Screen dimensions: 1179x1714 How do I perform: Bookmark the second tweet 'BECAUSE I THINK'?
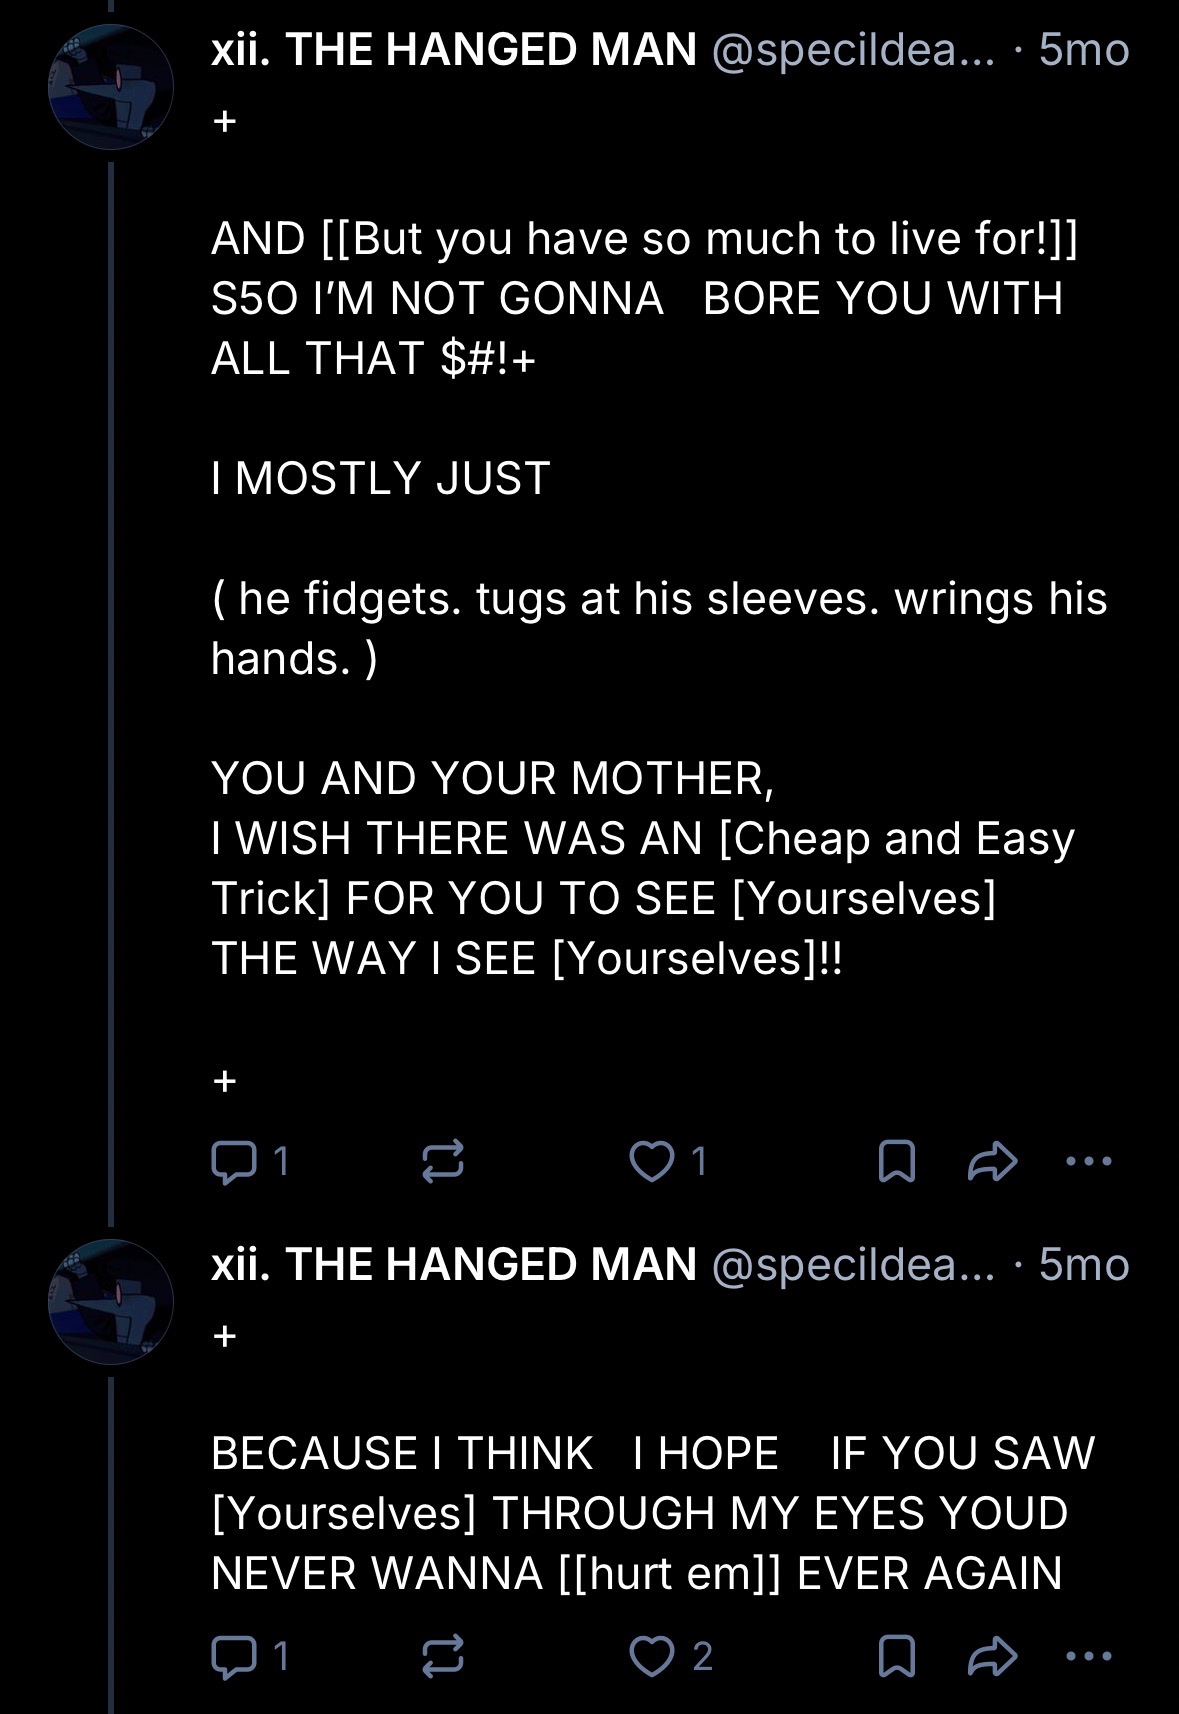[x=896, y=1656]
